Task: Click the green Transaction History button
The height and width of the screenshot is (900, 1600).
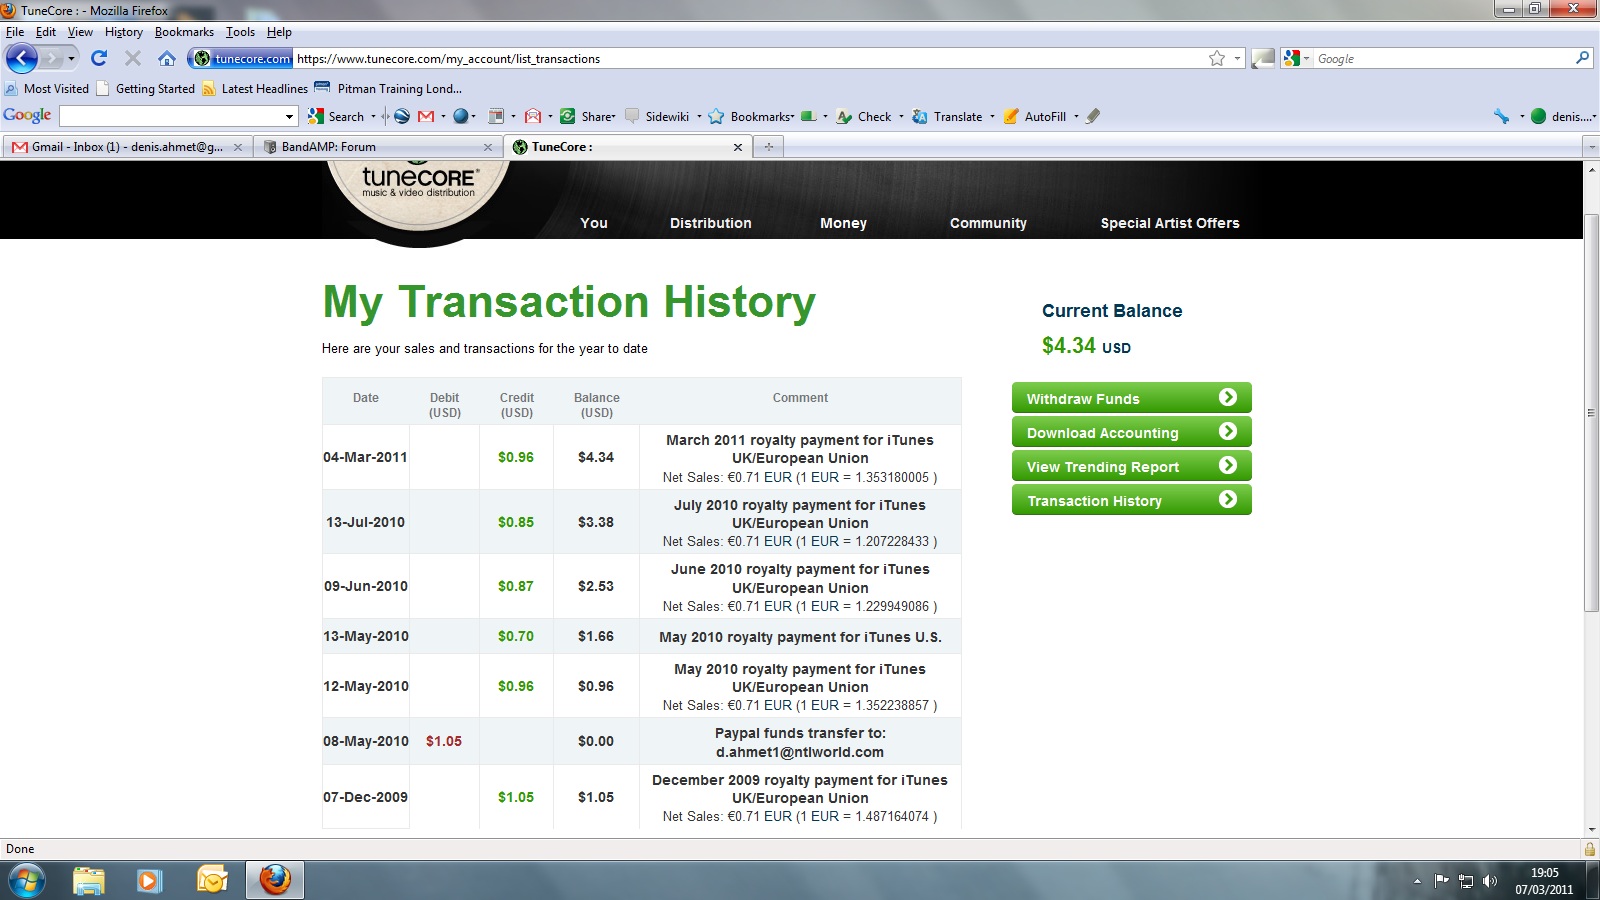Action: (1132, 500)
